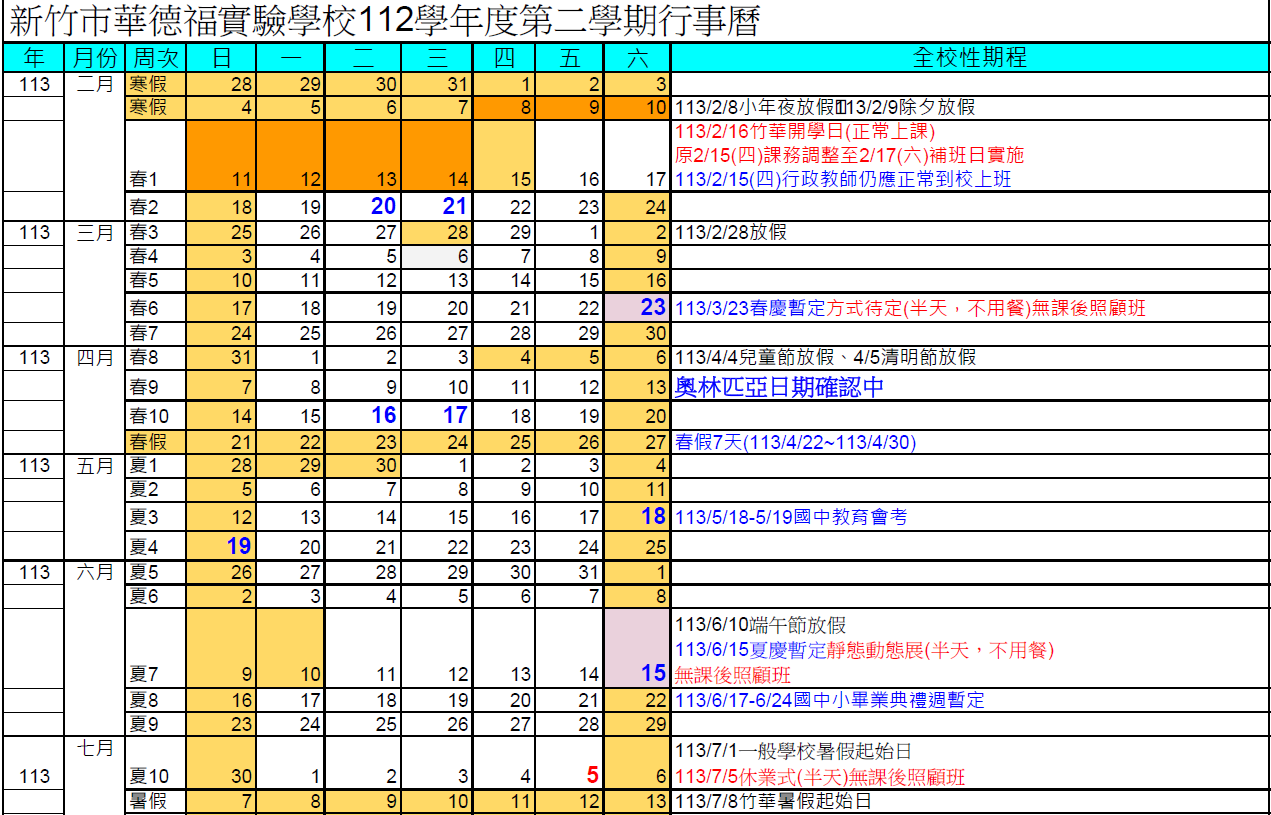Click the 113/3/23春慶暫定方式待定 note
Screen dimensions: 1271x815
[910, 308]
